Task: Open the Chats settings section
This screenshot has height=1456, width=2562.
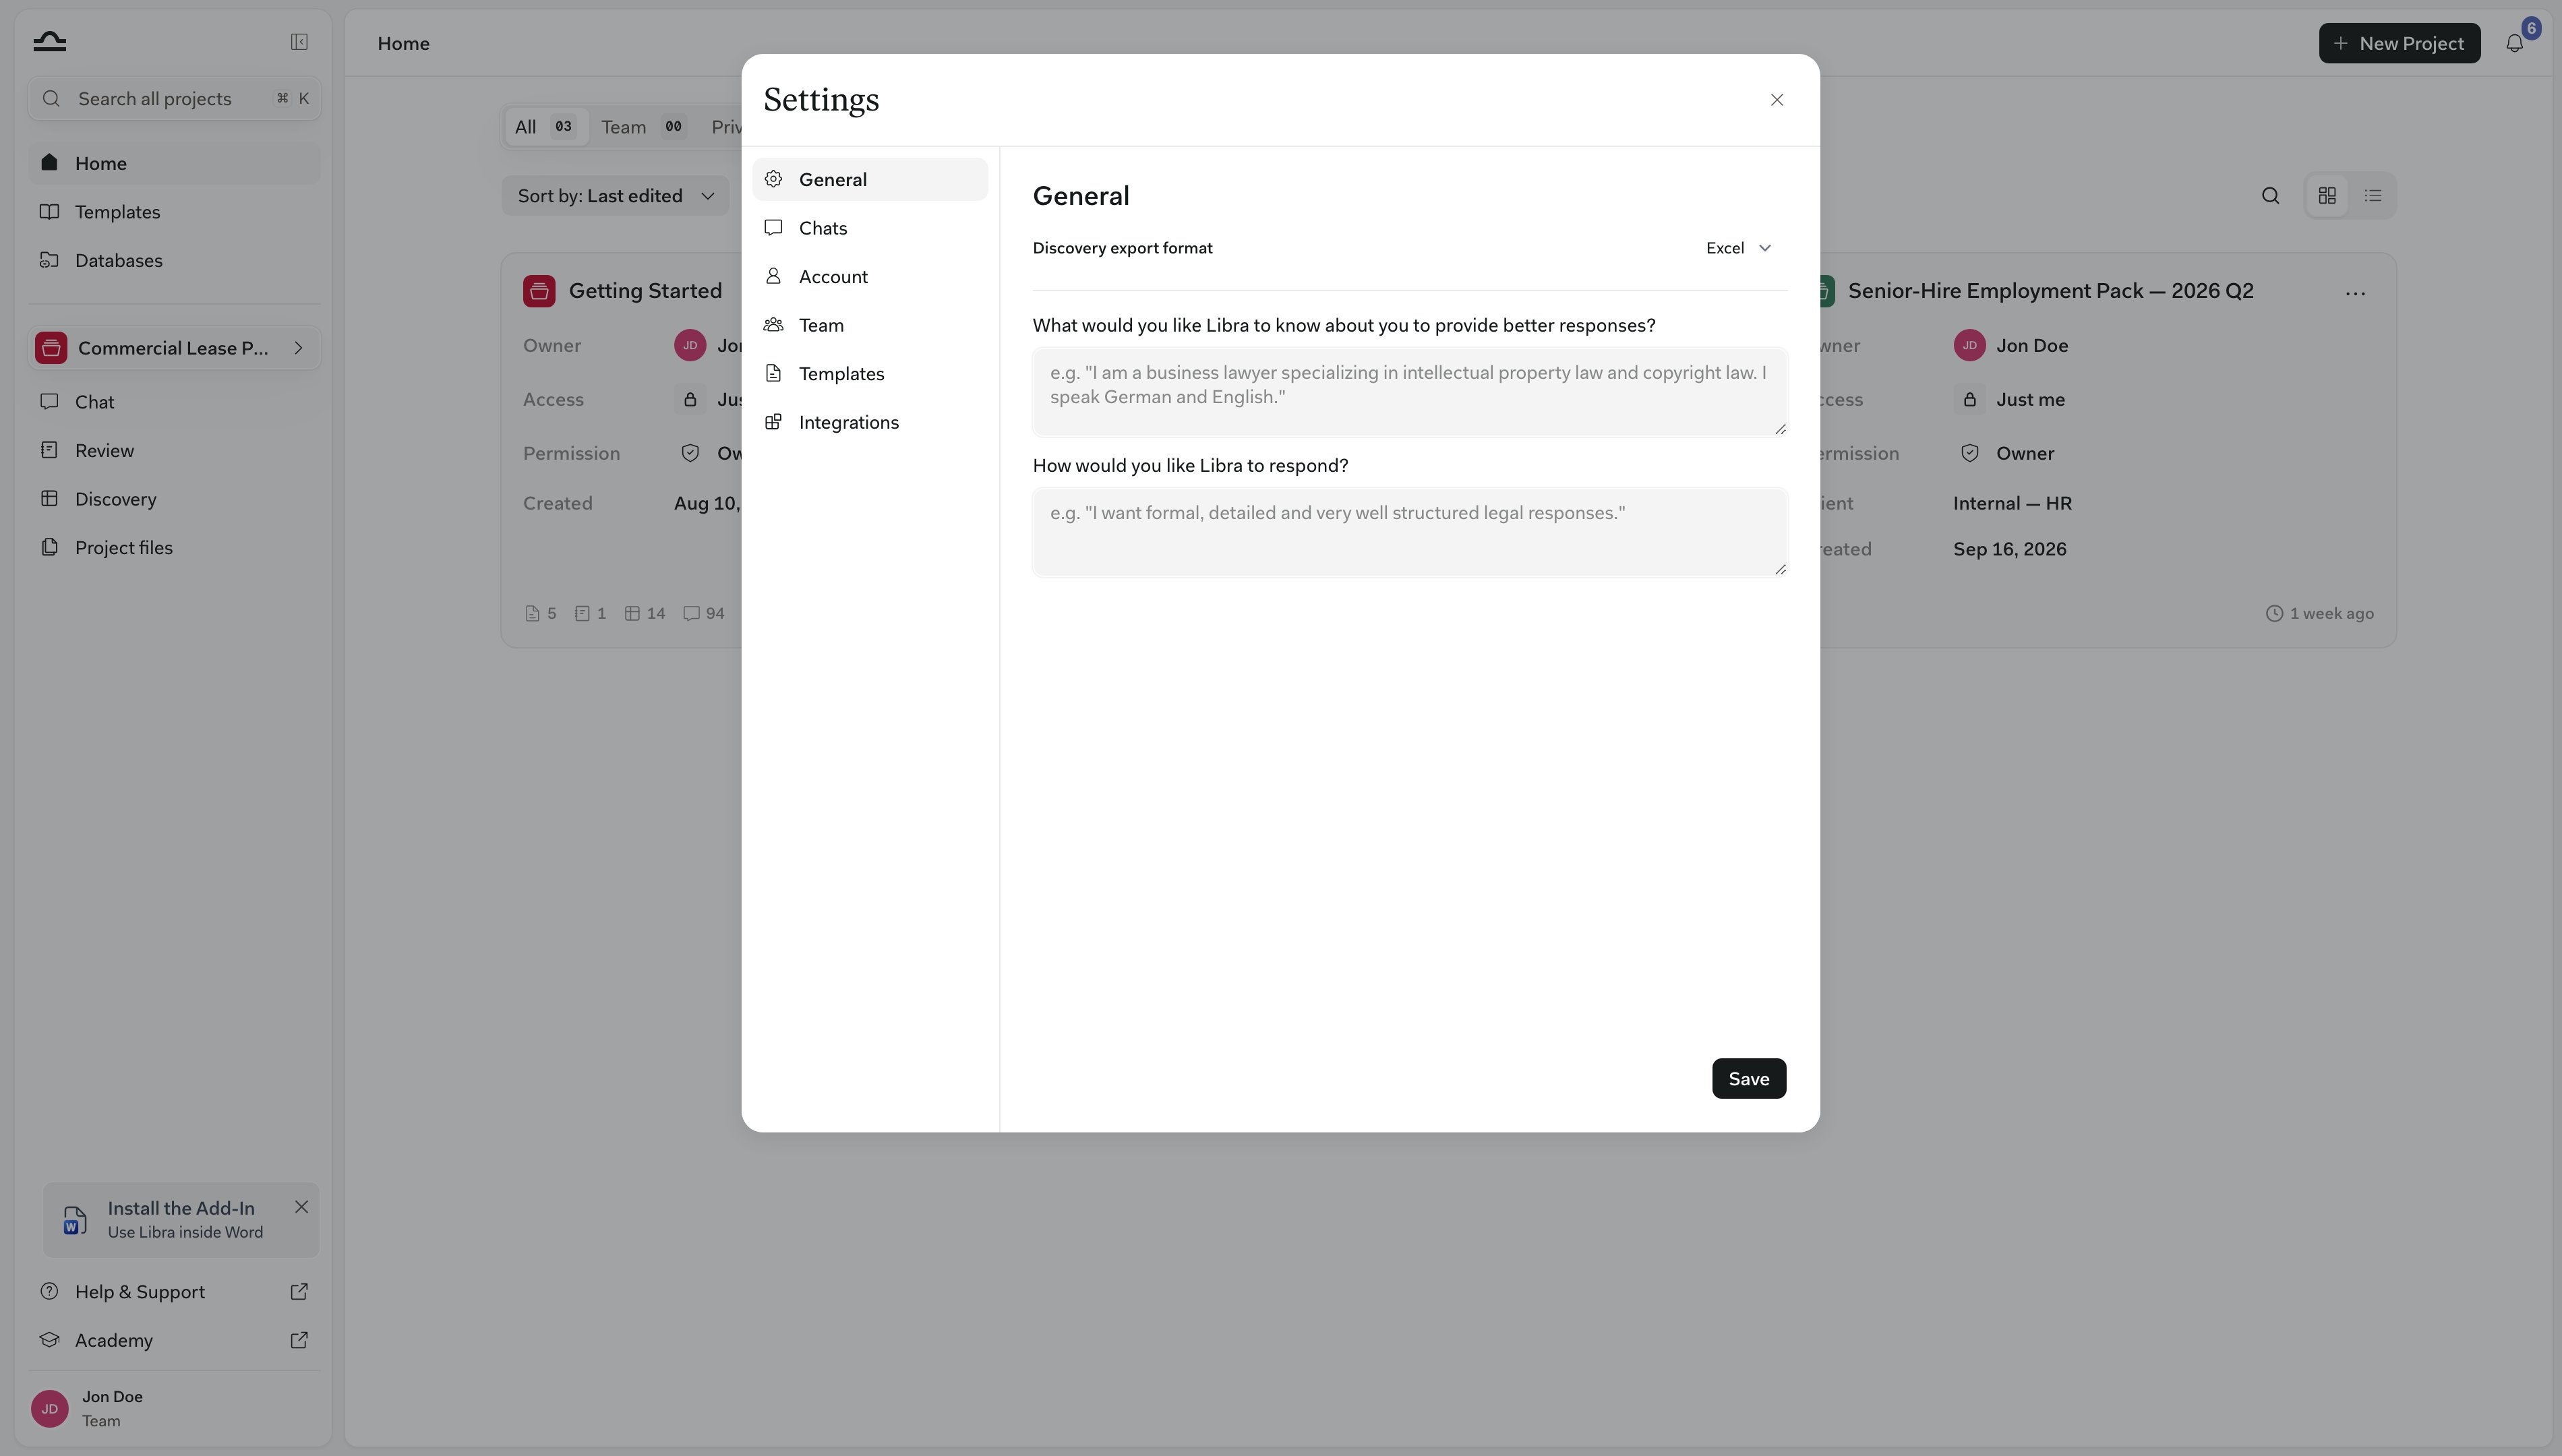Action: [869, 228]
